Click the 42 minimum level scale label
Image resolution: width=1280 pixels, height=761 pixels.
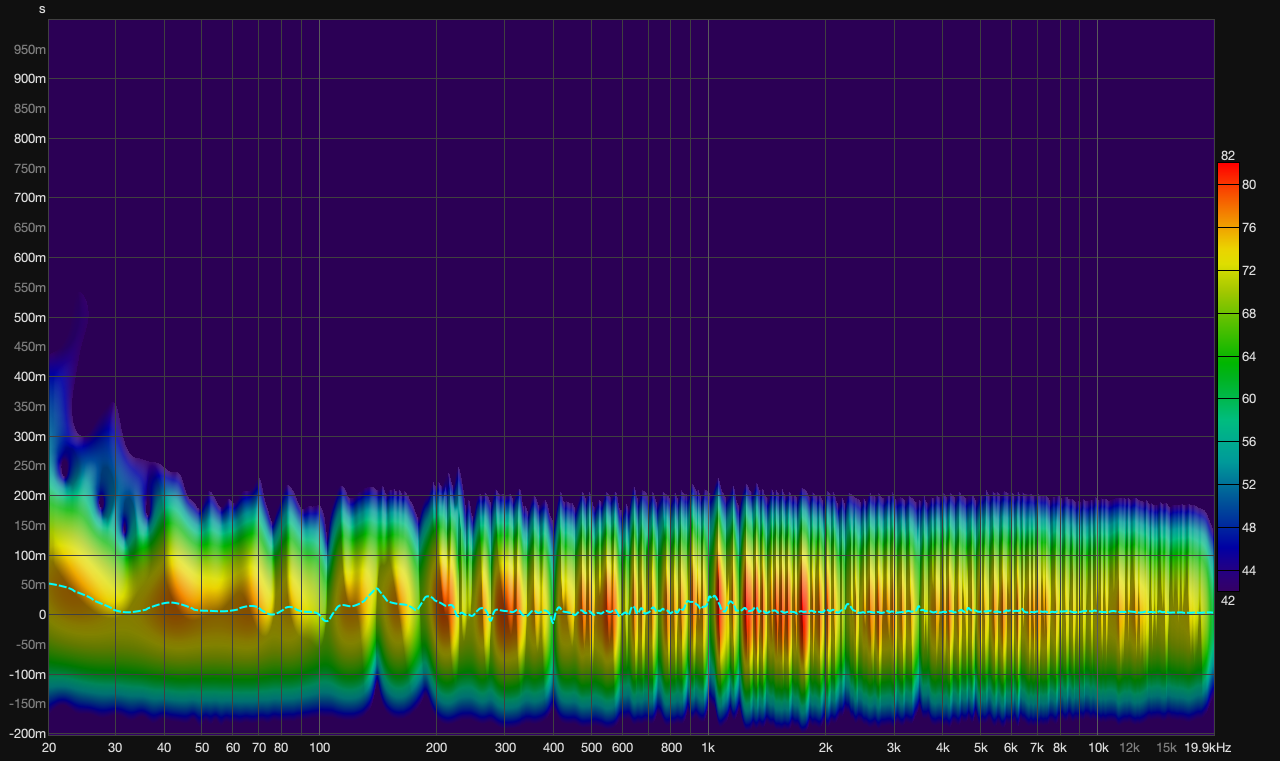click(x=1227, y=601)
